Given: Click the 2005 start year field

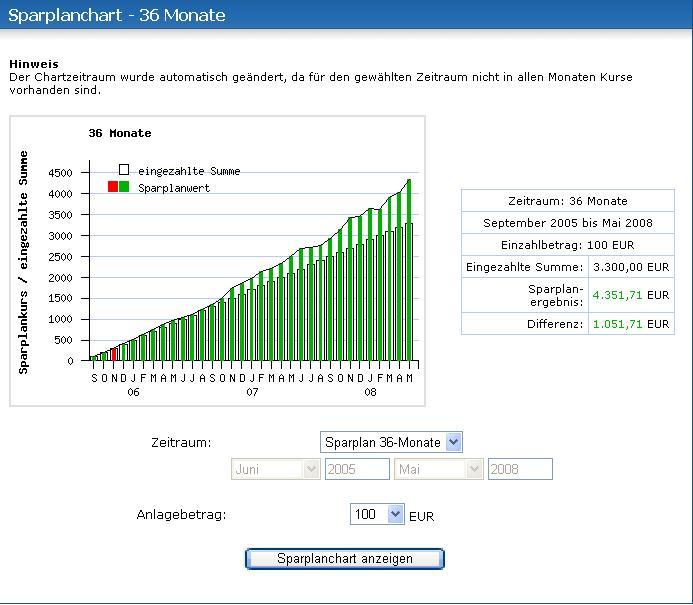Looking at the screenshot, I should coord(357,469).
